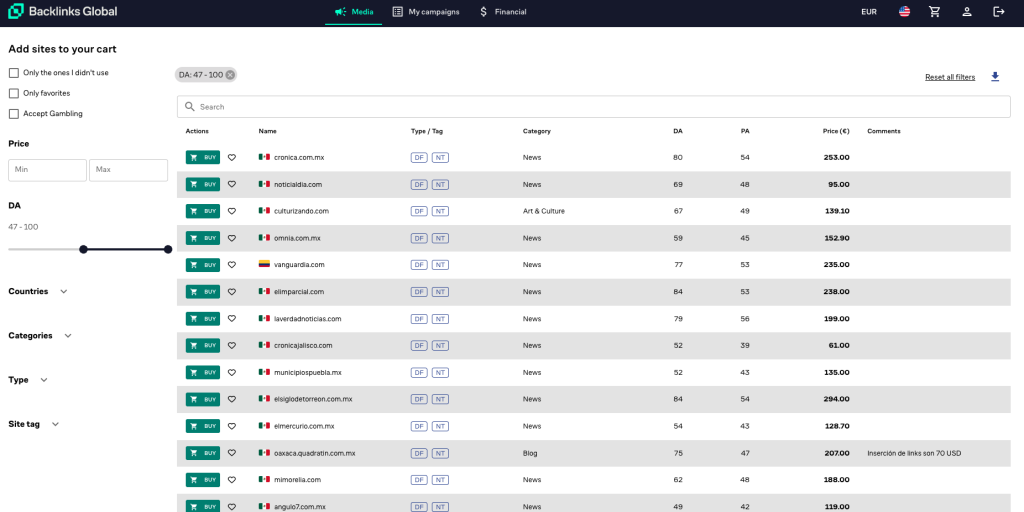Click the user account profile icon
Image resolution: width=1024 pixels, height=512 pixels.
967,12
